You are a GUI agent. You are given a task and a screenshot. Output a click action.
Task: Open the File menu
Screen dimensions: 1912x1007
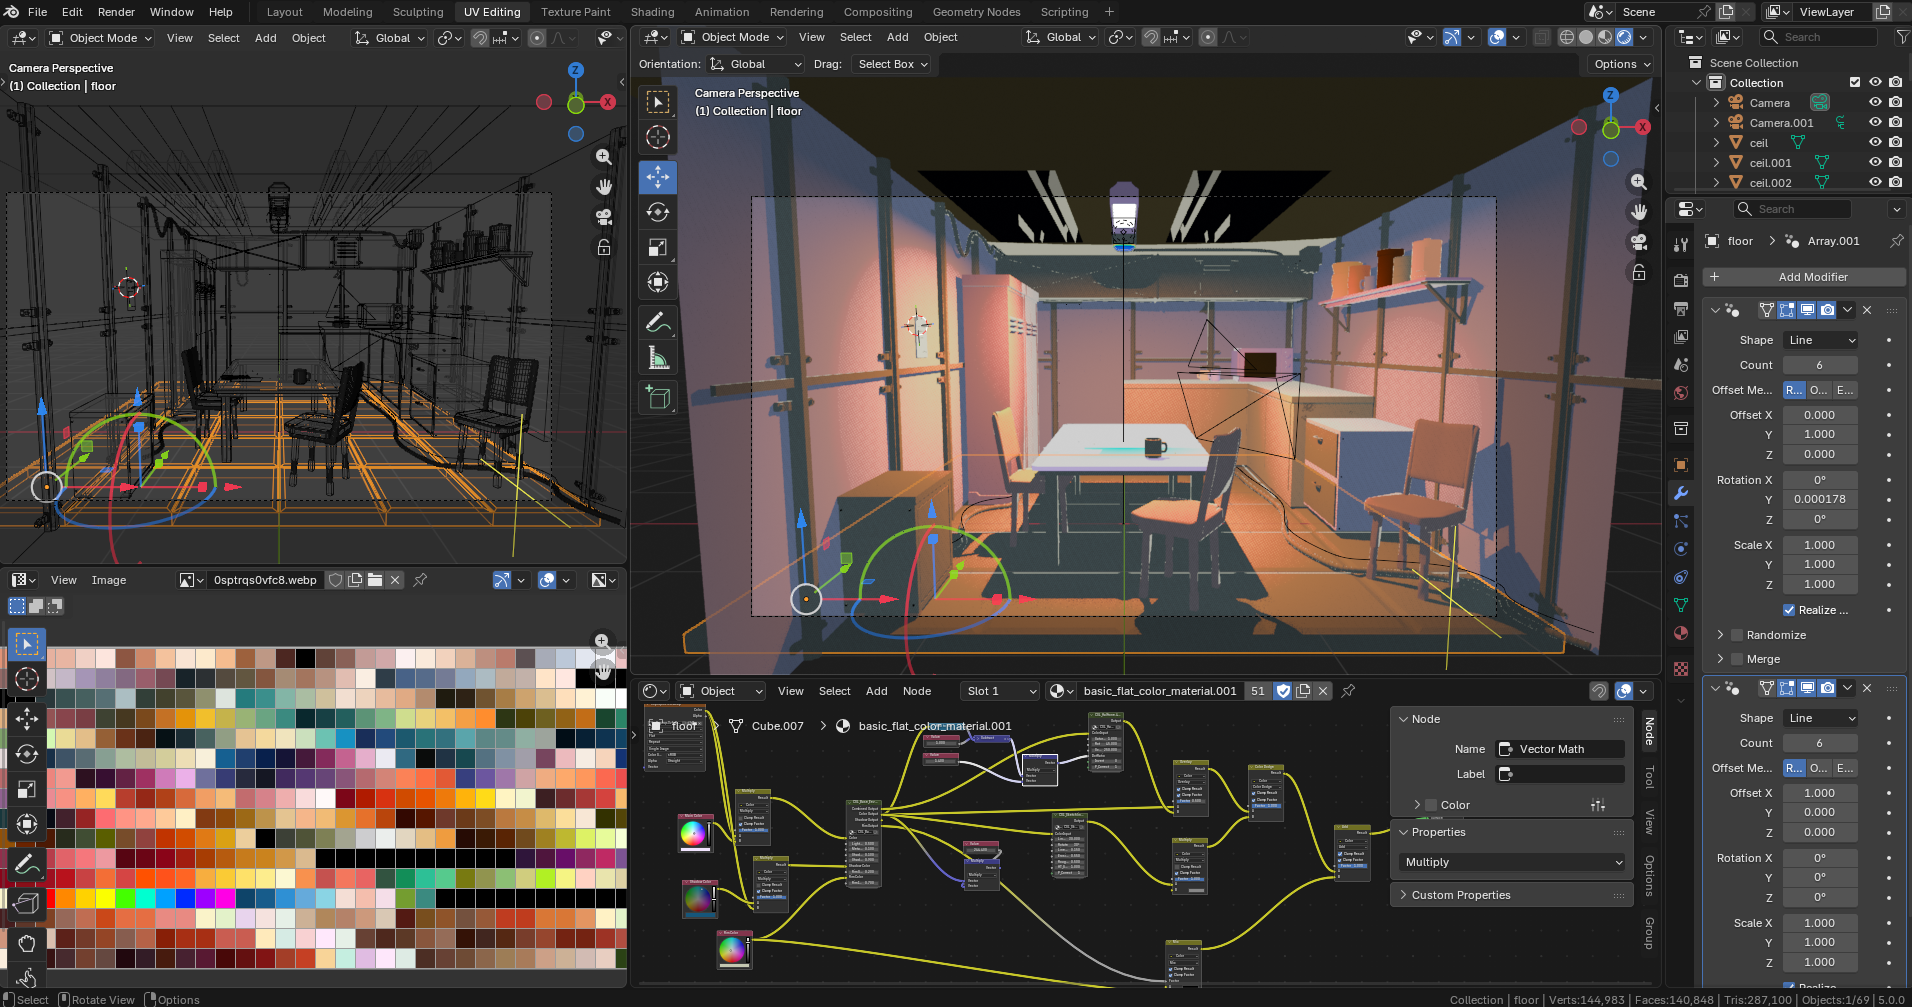click(x=38, y=12)
